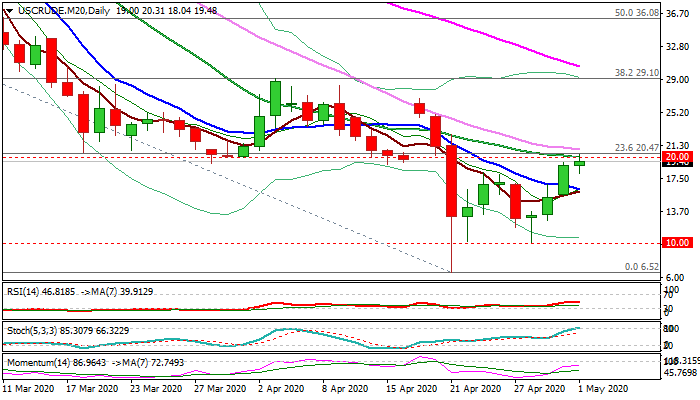Viewport: 700px width, 400px height.
Task: Click the small triangle before the USCRUDE title
Action: (x=8, y=10)
